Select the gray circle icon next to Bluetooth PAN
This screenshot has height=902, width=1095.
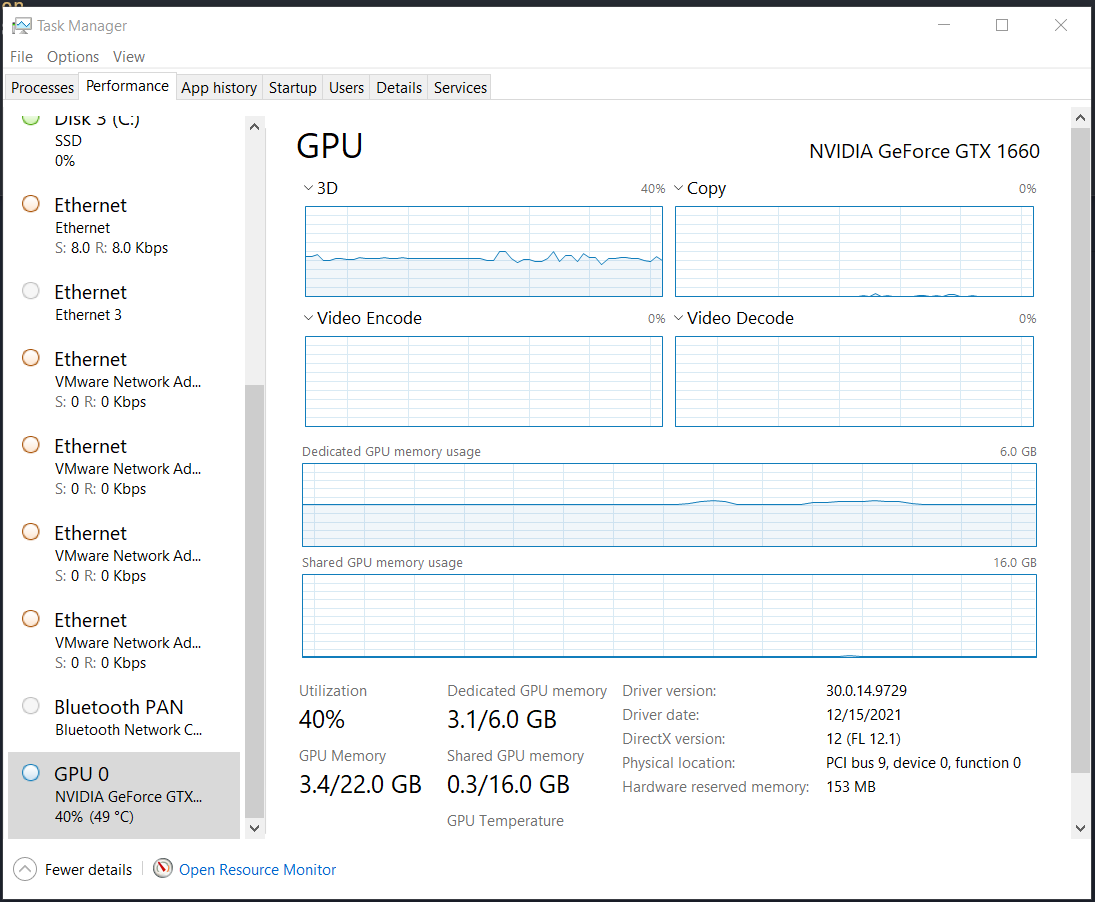pyautogui.click(x=31, y=706)
